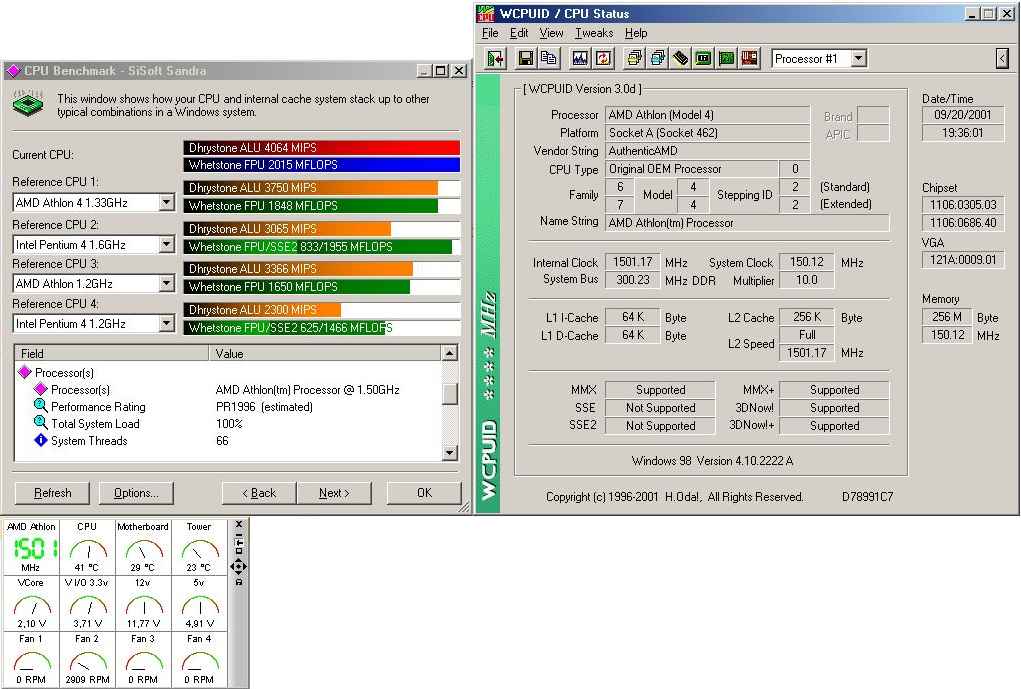
Task: Open the Reference CPU 2 dropdown
Action: [x=167, y=244]
